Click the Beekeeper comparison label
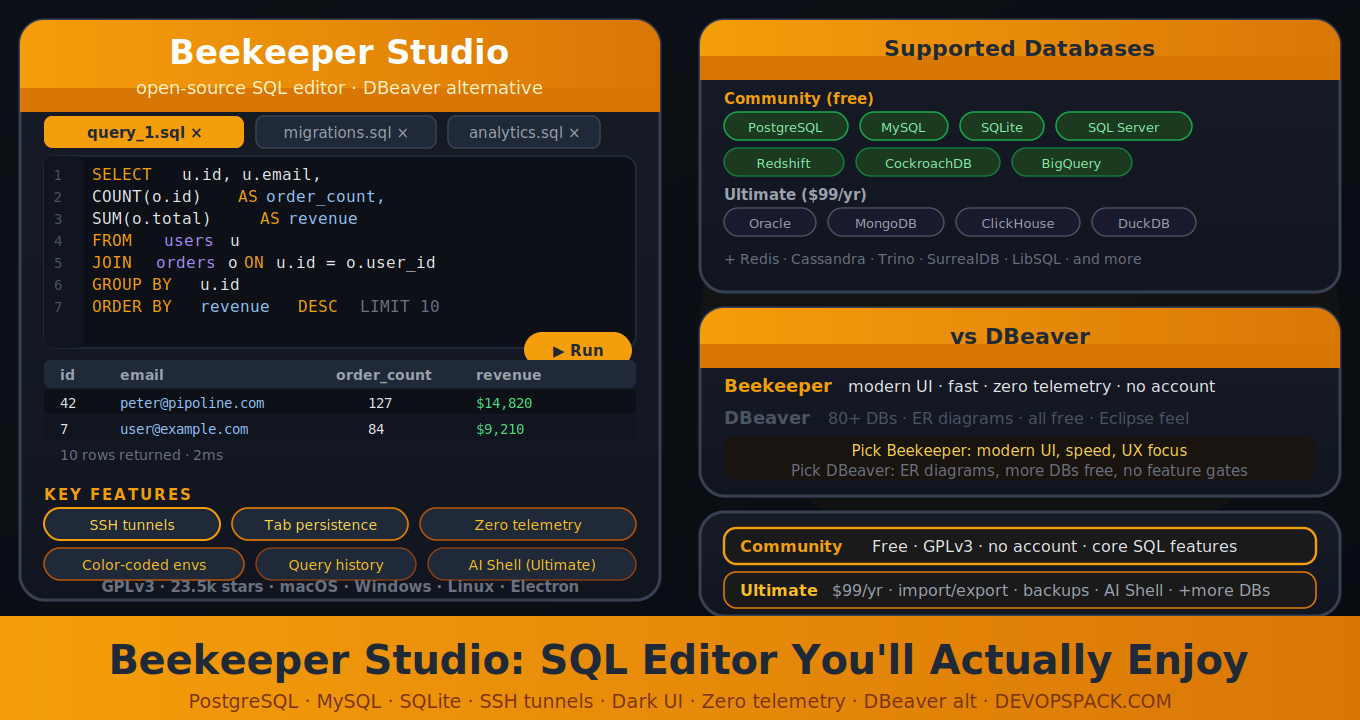This screenshot has height=720, width=1360. pyautogui.click(x=778, y=386)
